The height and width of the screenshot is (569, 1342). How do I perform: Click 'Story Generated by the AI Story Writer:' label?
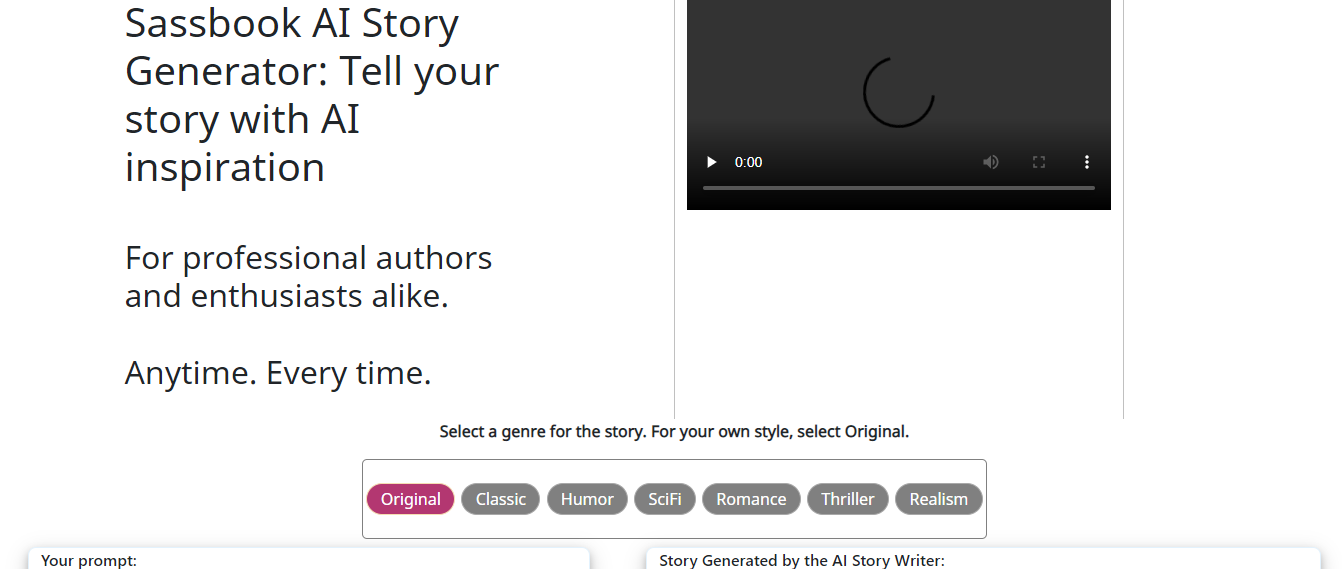click(802, 561)
